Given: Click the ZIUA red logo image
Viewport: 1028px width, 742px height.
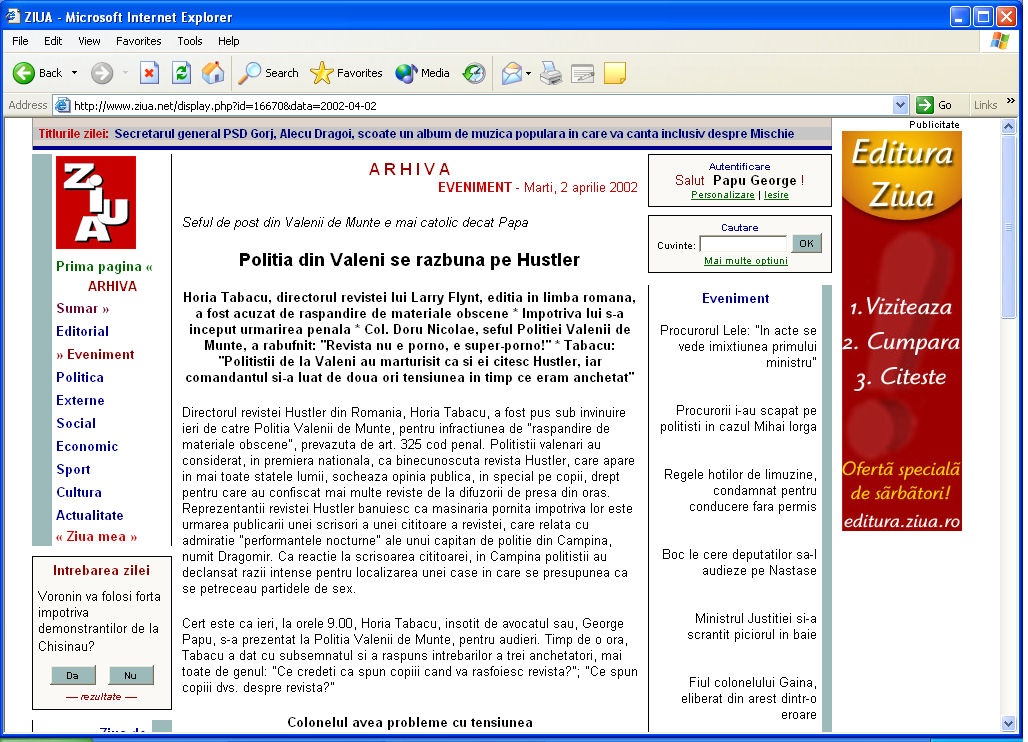Looking at the screenshot, I should pyautogui.click(x=96, y=202).
